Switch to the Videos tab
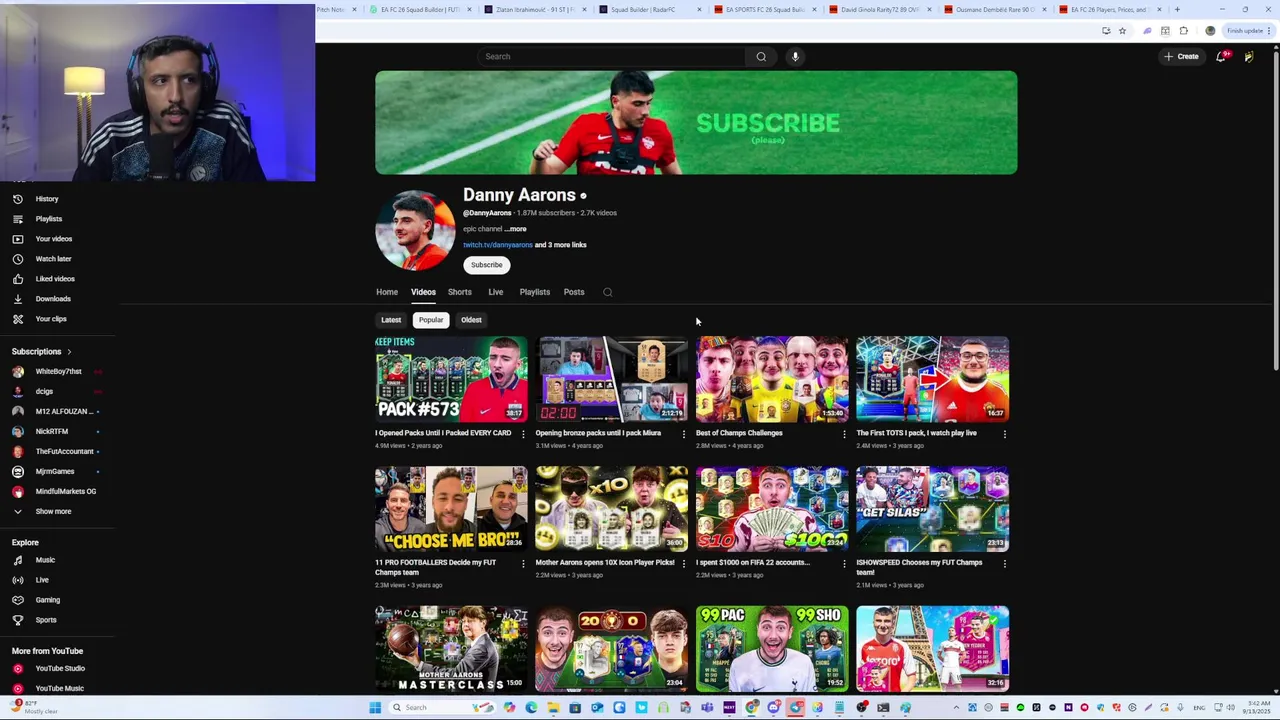Viewport: 1280px width, 720px height. [x=423, y=292]
